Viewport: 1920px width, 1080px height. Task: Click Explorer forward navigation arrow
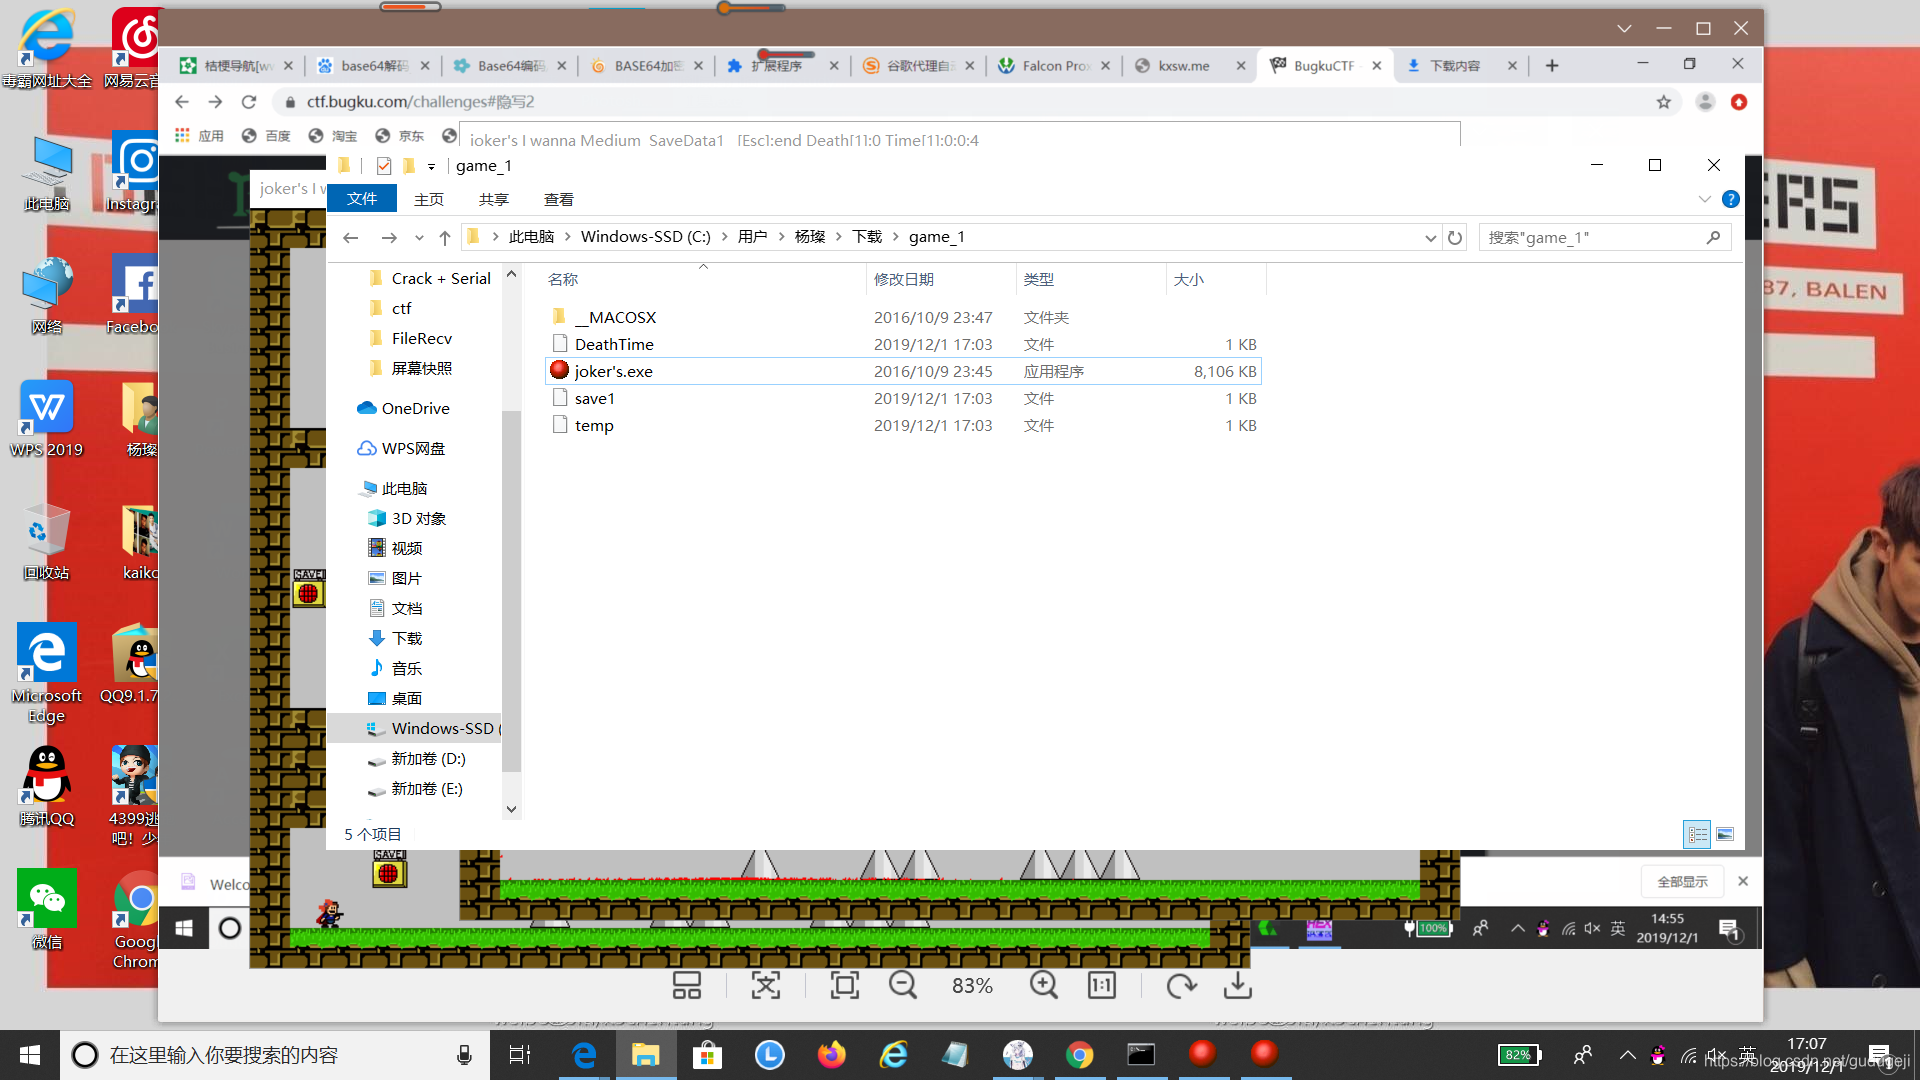pyautogui.click(x=389, y=237)
